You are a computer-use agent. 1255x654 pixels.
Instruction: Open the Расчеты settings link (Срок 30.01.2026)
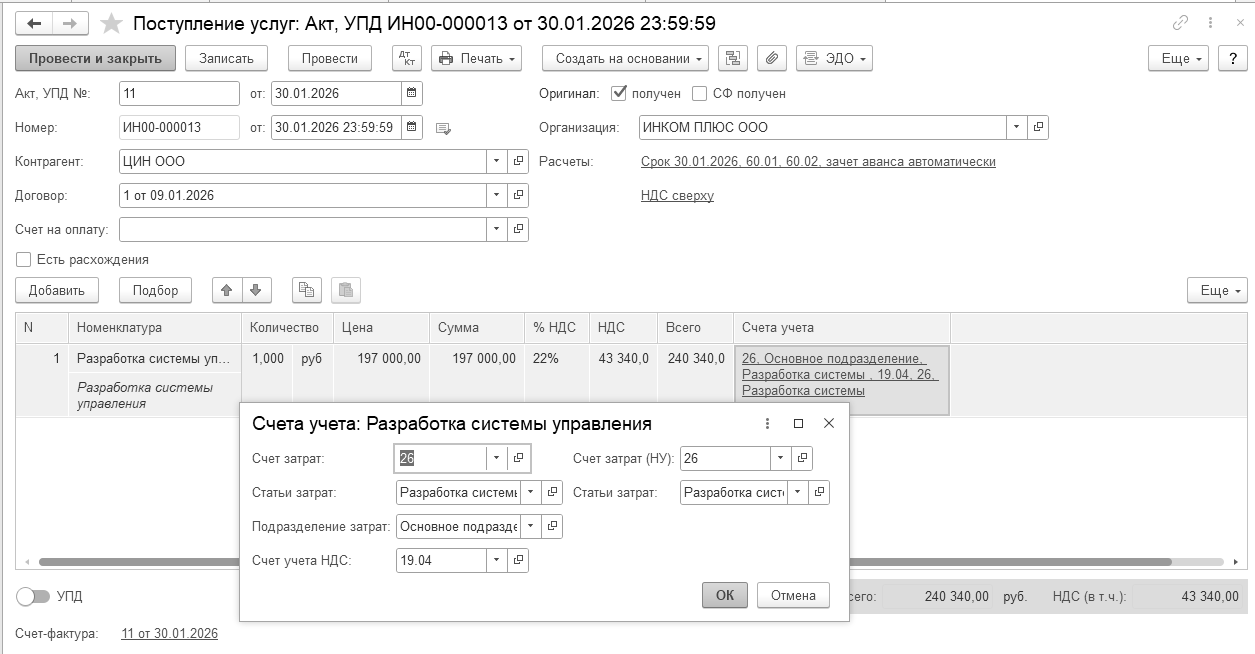818,162
